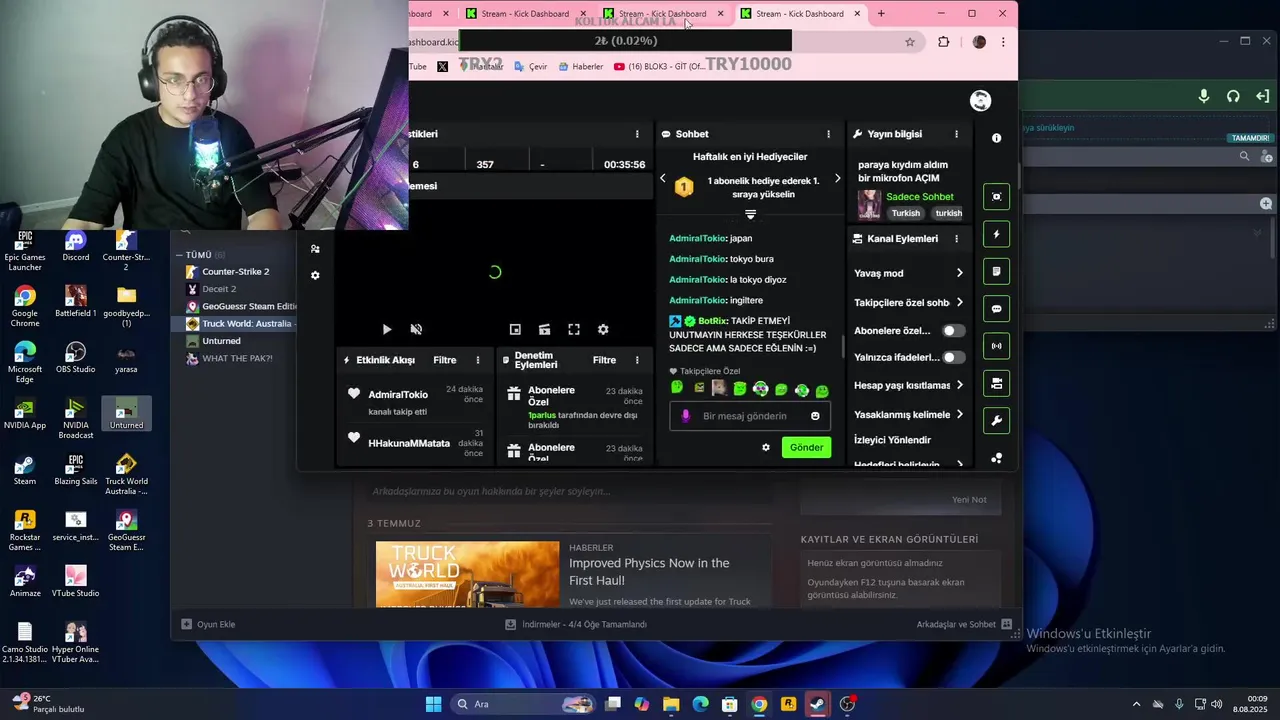Mute microphone in the Discord window
1280x720 pixels.
pyautogui.click(x=1204, y=96)
